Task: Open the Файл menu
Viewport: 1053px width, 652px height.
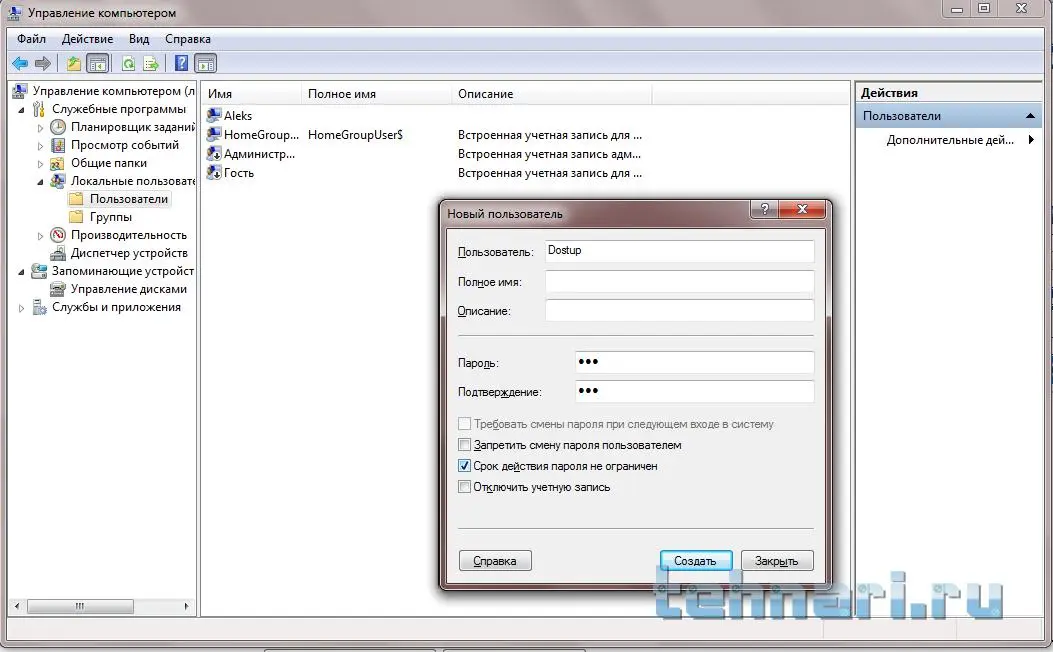Action: (32, 39)
